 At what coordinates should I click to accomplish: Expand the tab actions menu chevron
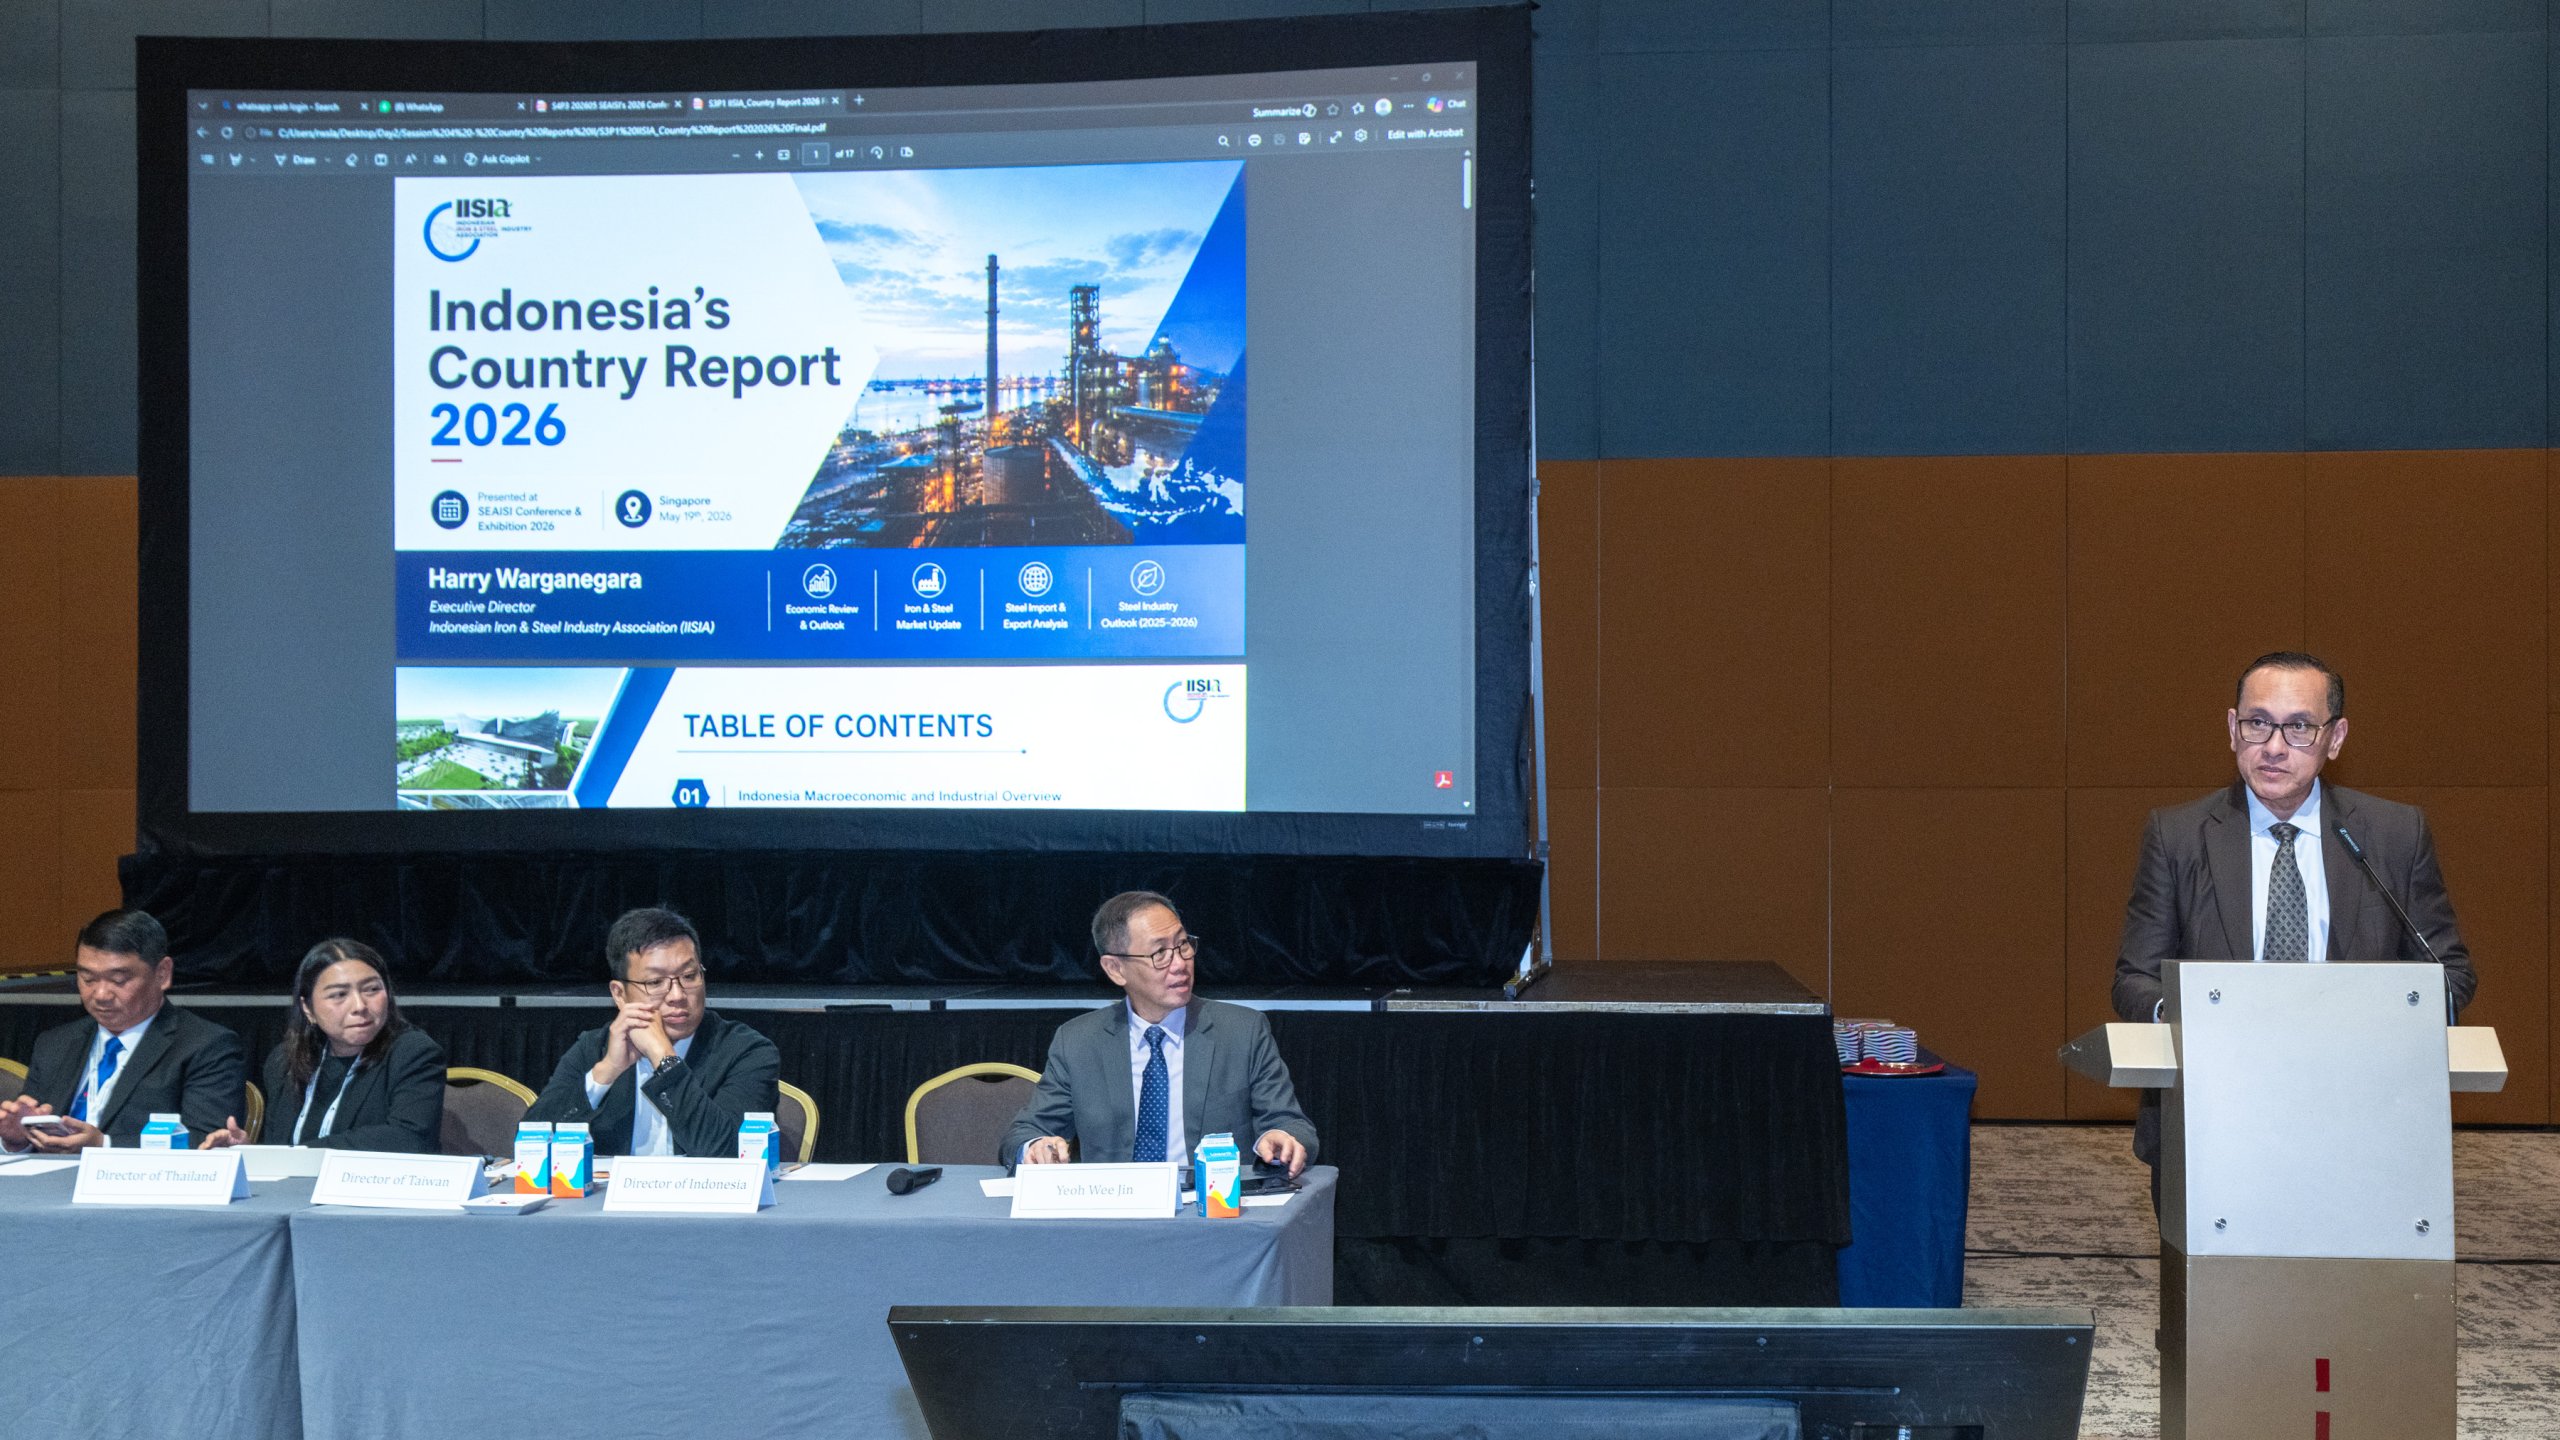point(203,106)
